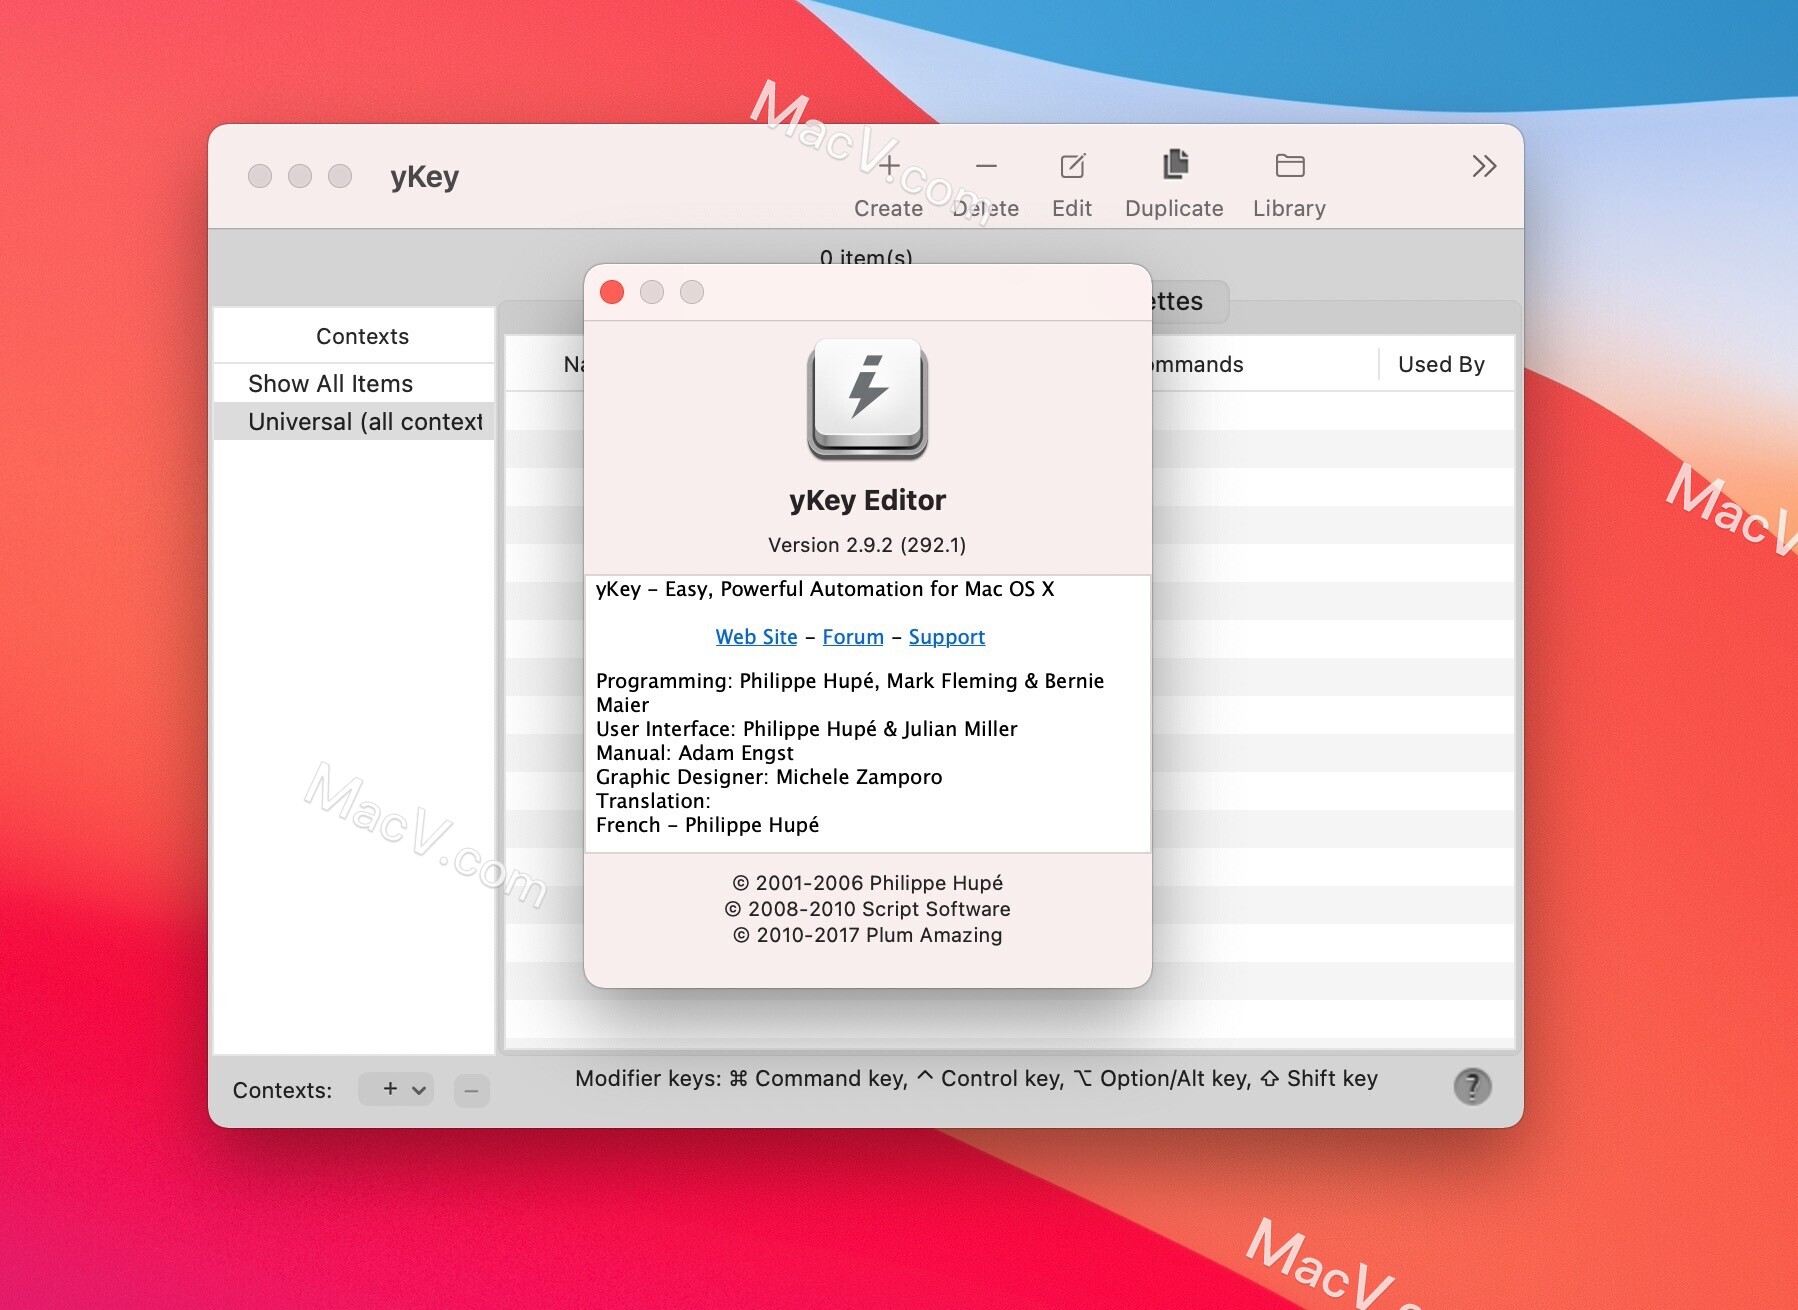The height and width of the screenshot is (1310, 1798).
Task: Click the Contexts column header
Action: [354, 336]
